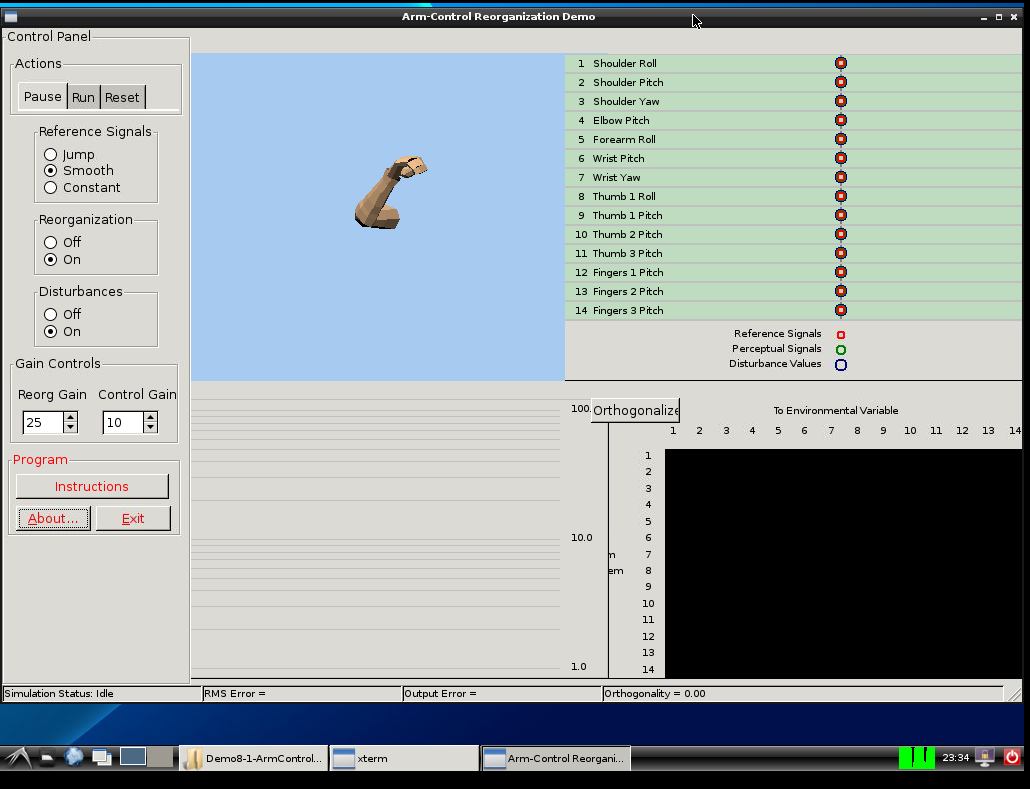The width and height of the screenshot is (1030, 789).
Task: Click the show desktop windows icon
Action: pyautogui.click(x=101, y=757)
